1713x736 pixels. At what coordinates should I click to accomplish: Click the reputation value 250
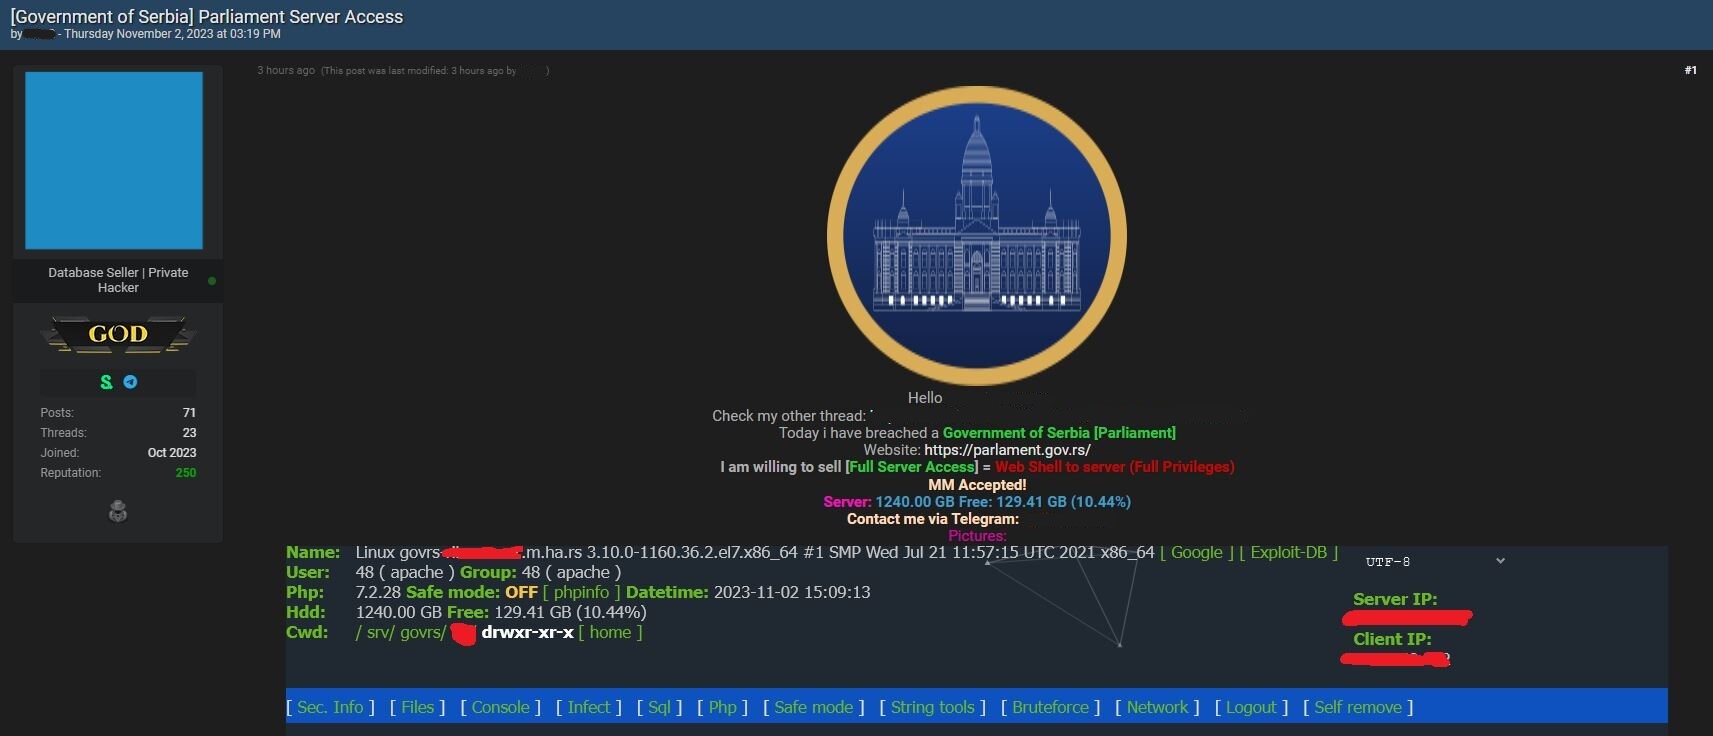pos(186,473)
